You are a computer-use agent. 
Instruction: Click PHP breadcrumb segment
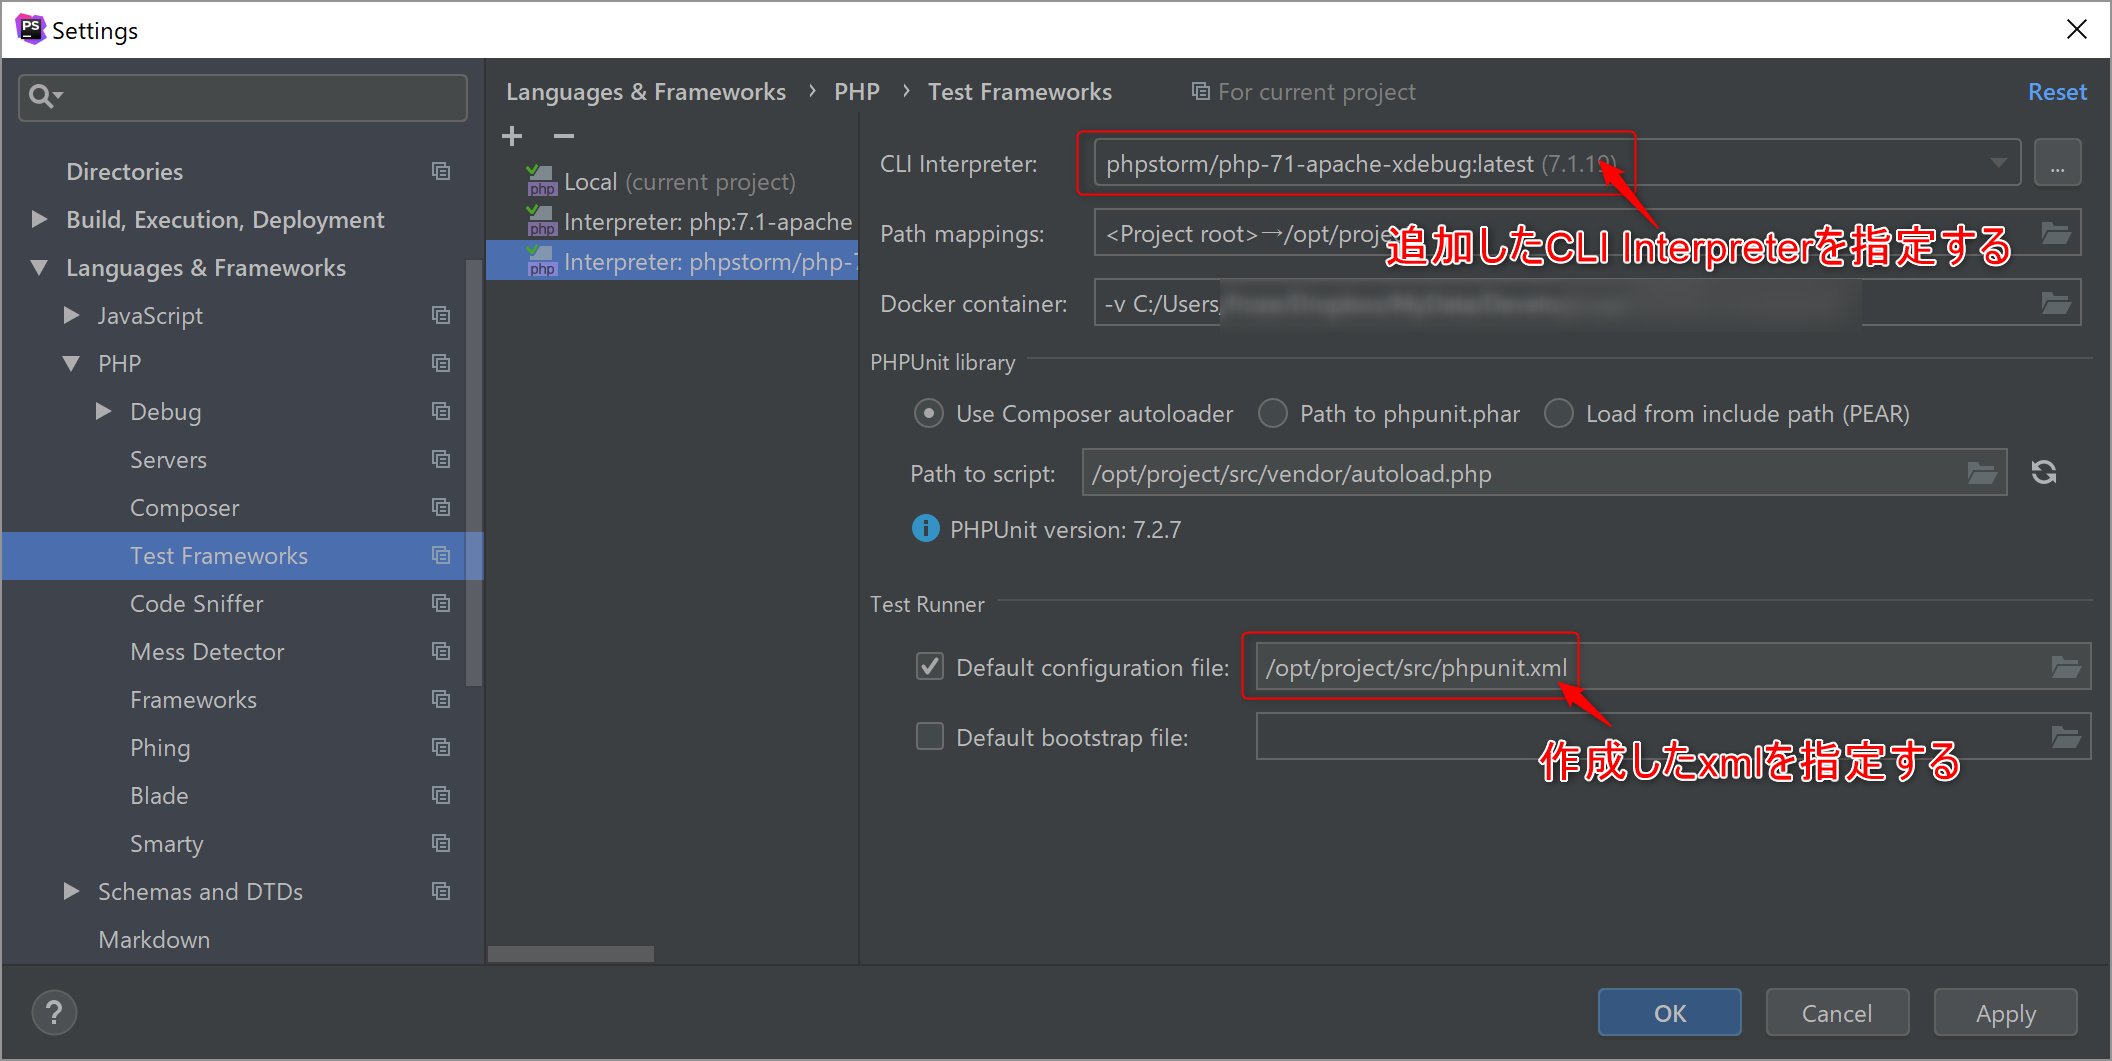(857, 92)
